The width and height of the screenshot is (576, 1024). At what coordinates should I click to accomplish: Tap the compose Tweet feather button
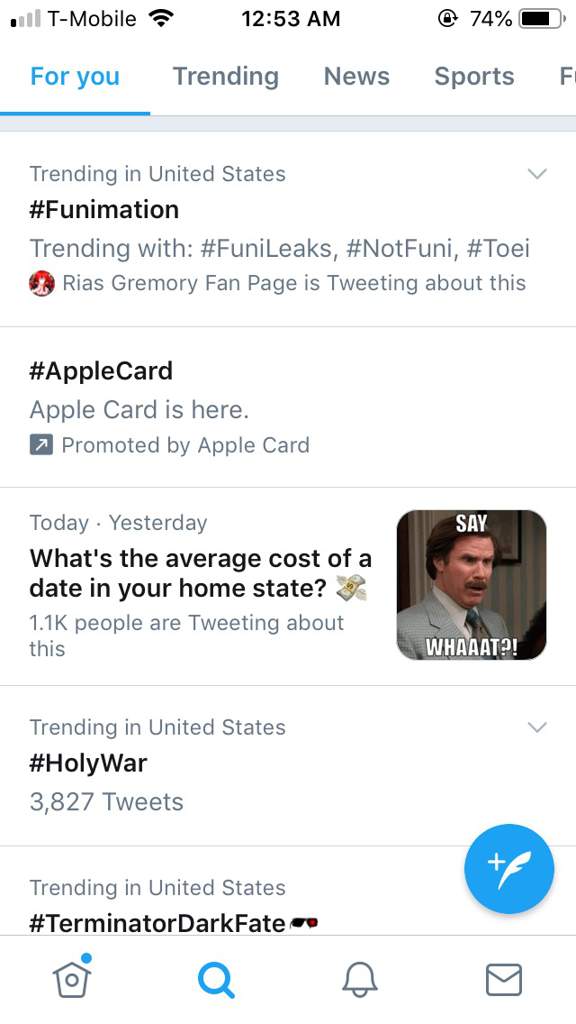pyautogui.click(x=509, y=869)
